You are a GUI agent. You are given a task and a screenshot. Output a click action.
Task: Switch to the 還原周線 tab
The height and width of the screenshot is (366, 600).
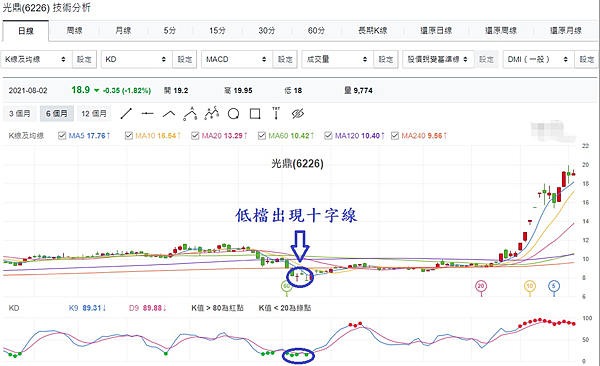point(501,31)
